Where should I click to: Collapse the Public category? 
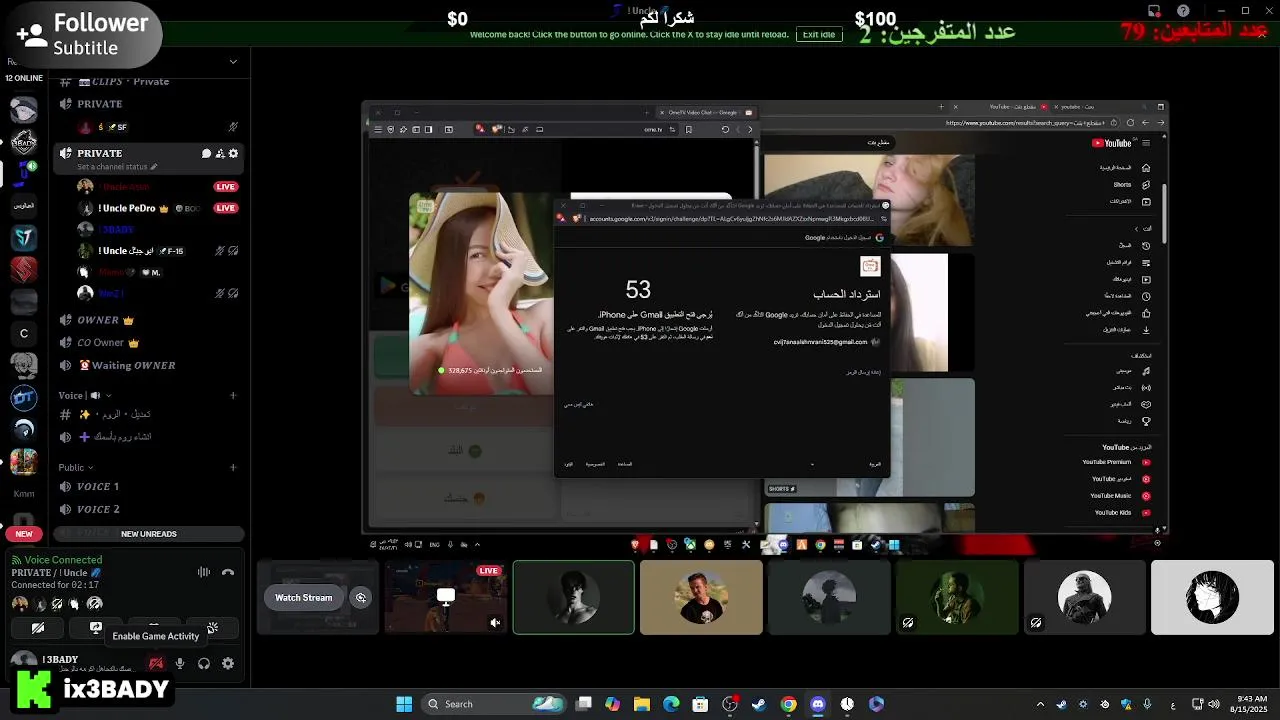pyautogui.click(x=75, y=467)
